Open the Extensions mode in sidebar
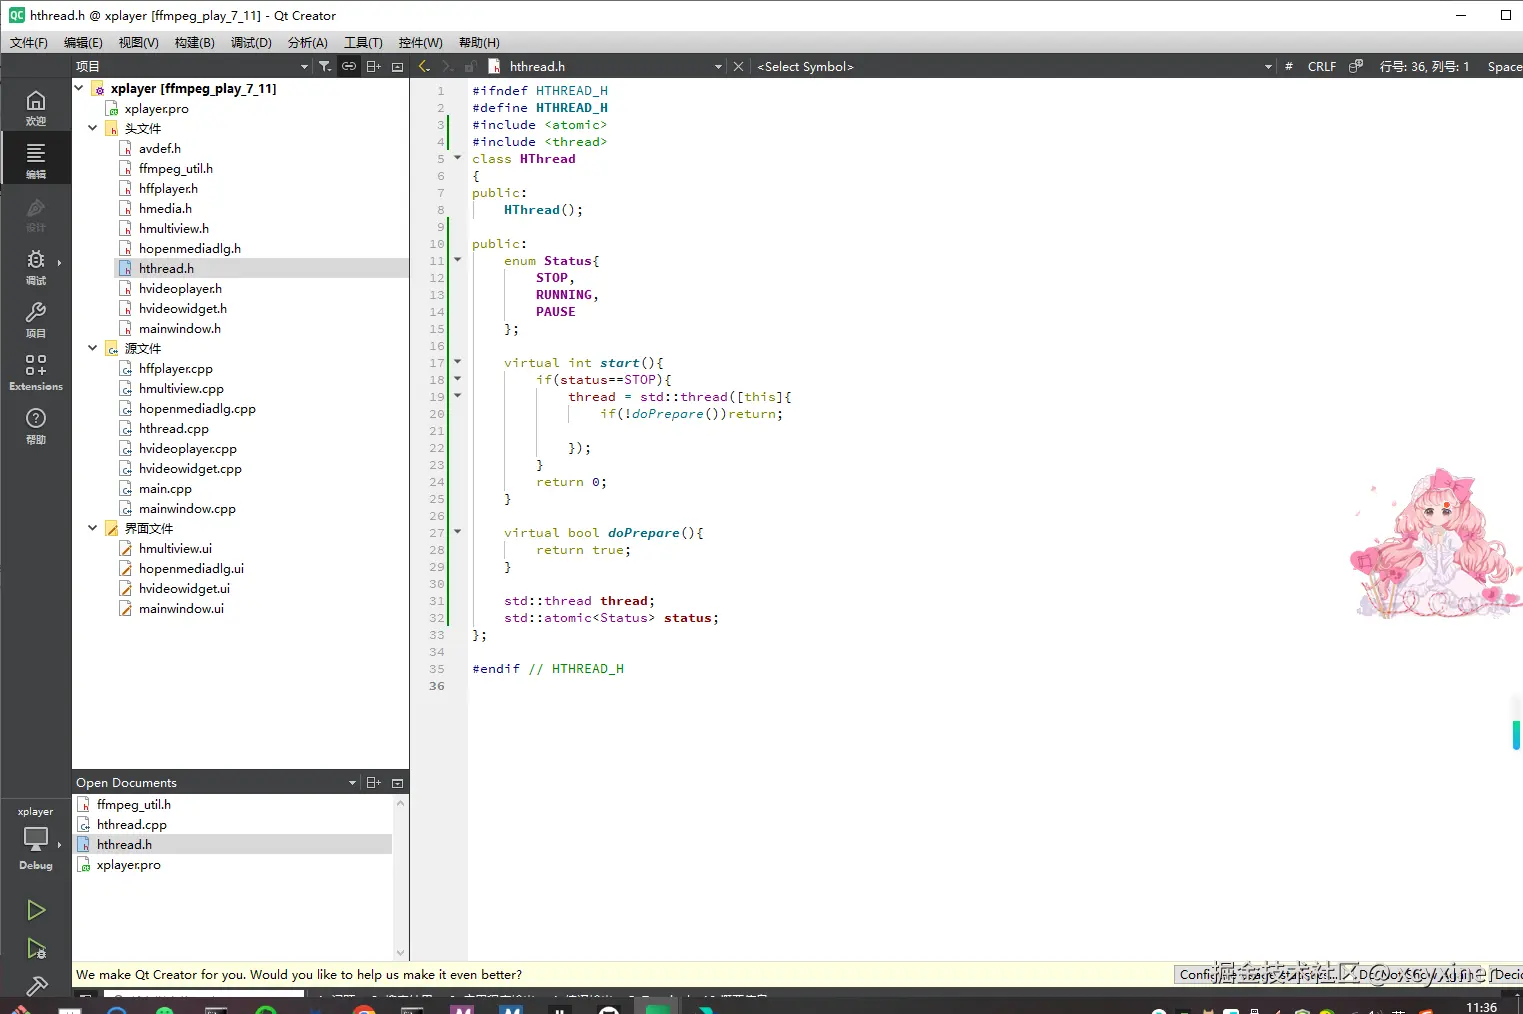 (x=36, y=371)
